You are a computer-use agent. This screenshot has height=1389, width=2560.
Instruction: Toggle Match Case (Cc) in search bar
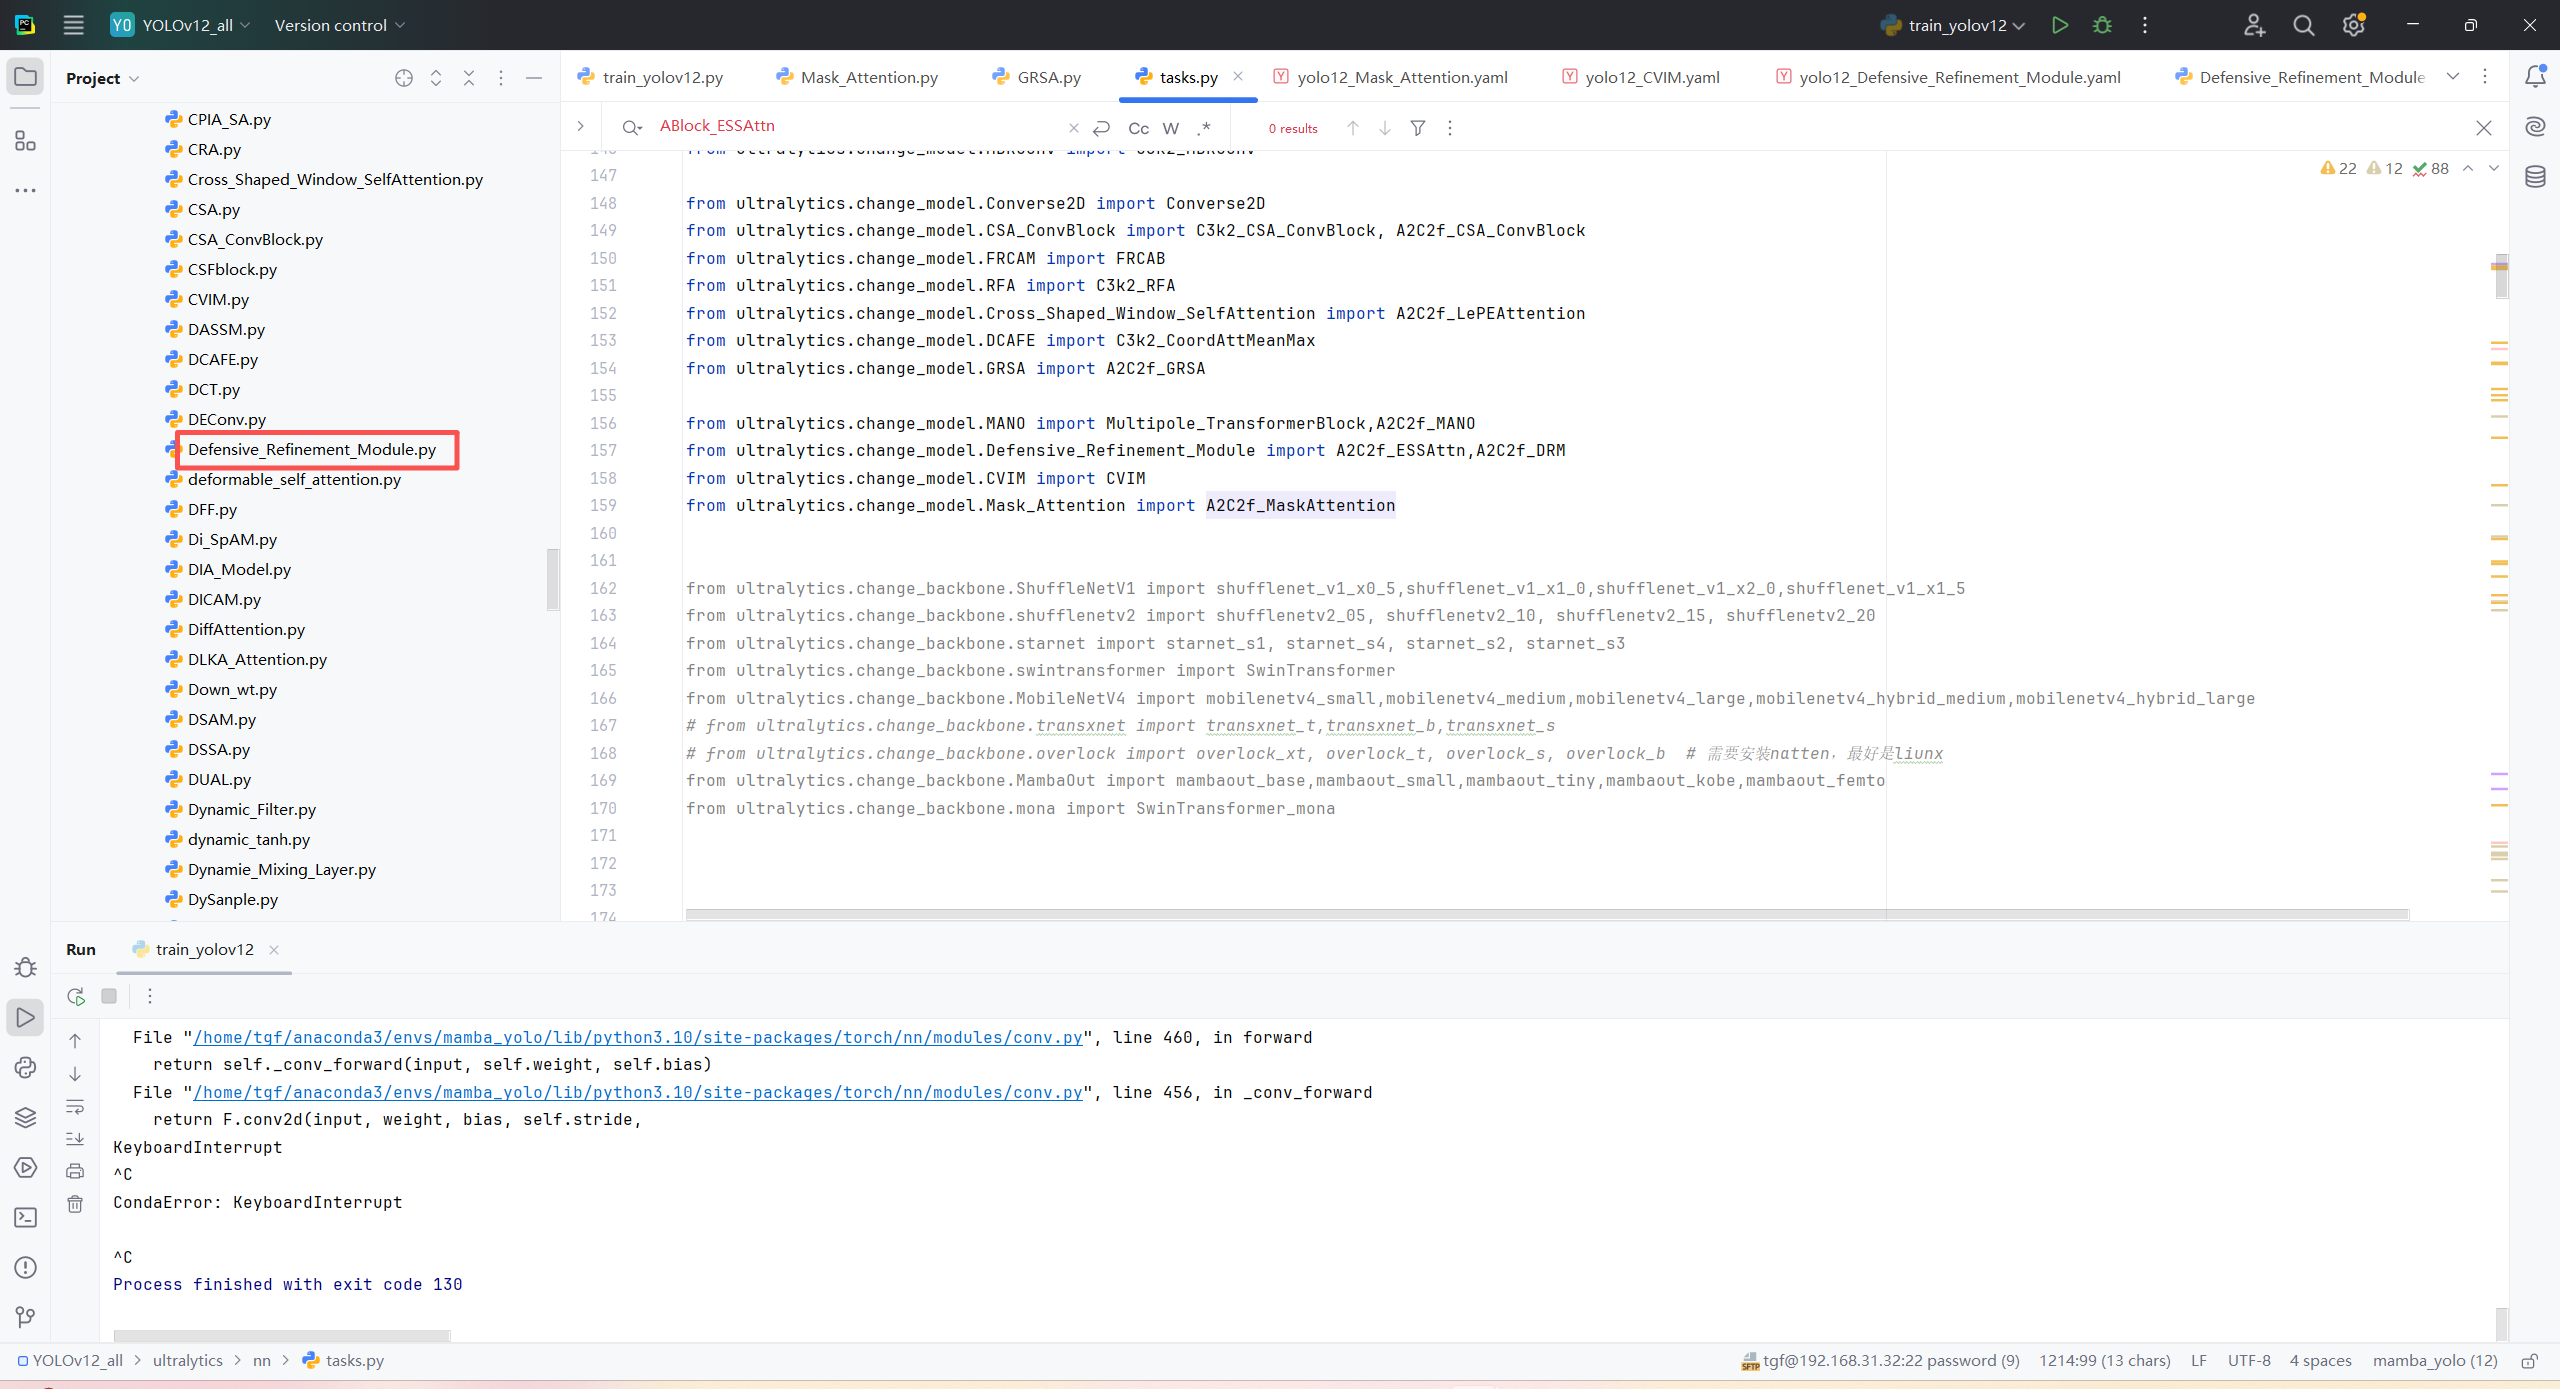(1138, 128)
